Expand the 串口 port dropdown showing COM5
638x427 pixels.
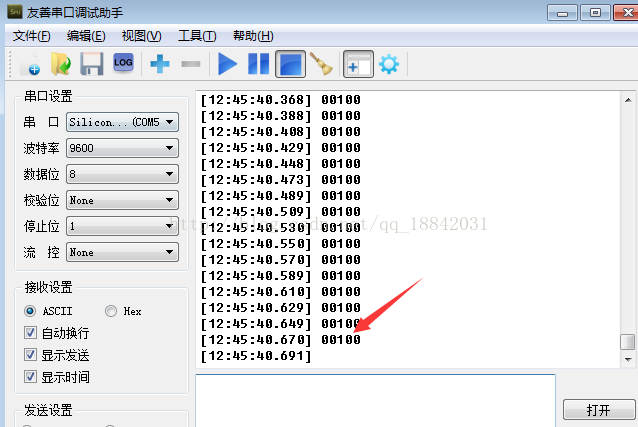click(x=122, y=122)
